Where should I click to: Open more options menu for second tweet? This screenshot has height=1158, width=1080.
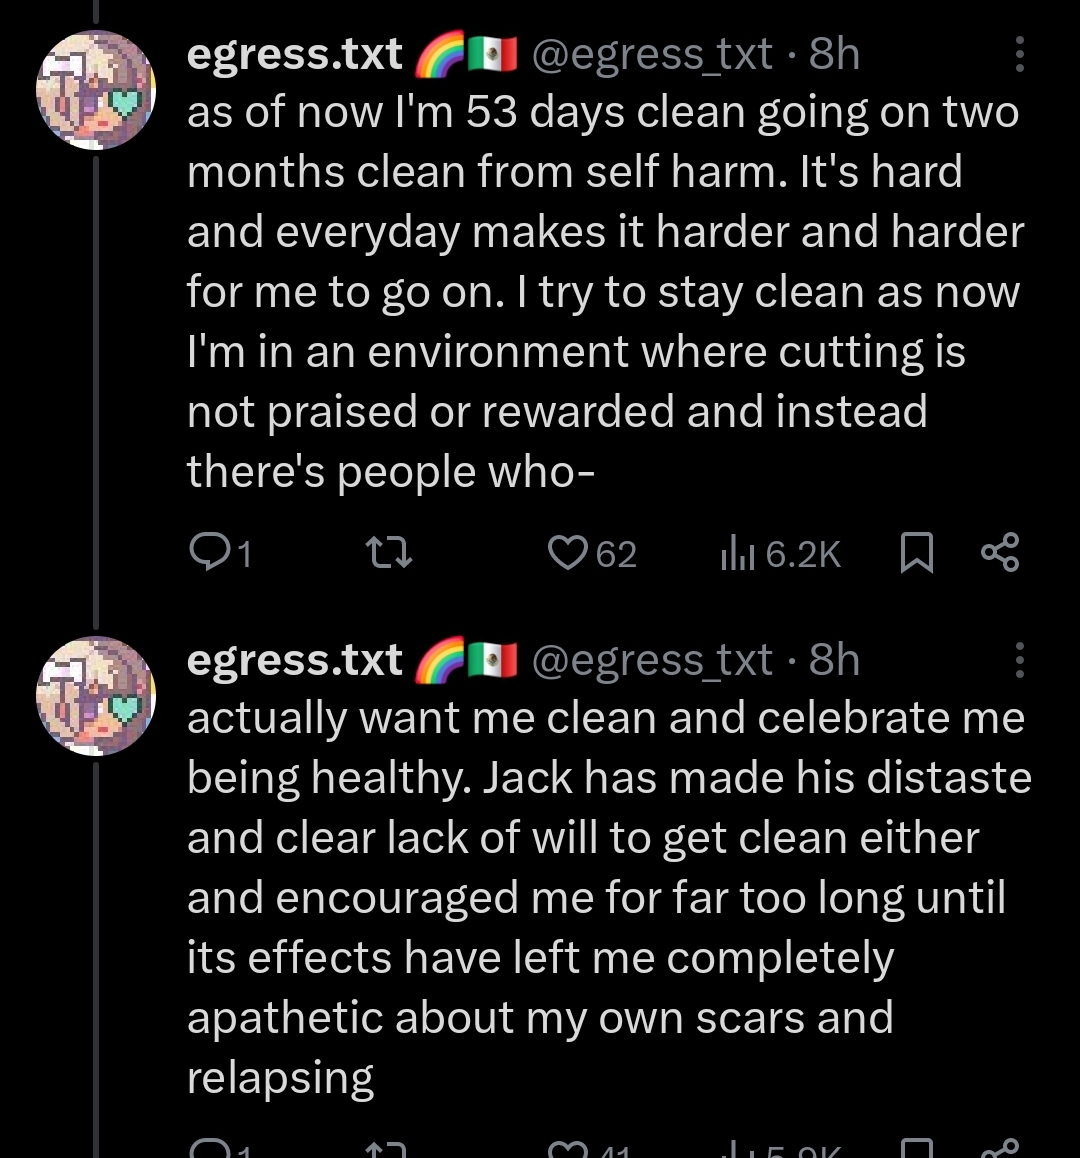click(1019, 659)
